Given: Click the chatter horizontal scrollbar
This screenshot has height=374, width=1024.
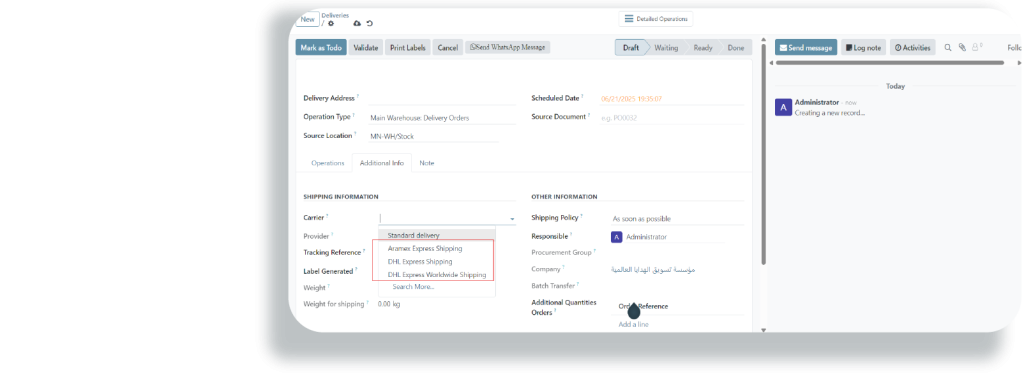Looking at the screenshot, I should point(889,63).
